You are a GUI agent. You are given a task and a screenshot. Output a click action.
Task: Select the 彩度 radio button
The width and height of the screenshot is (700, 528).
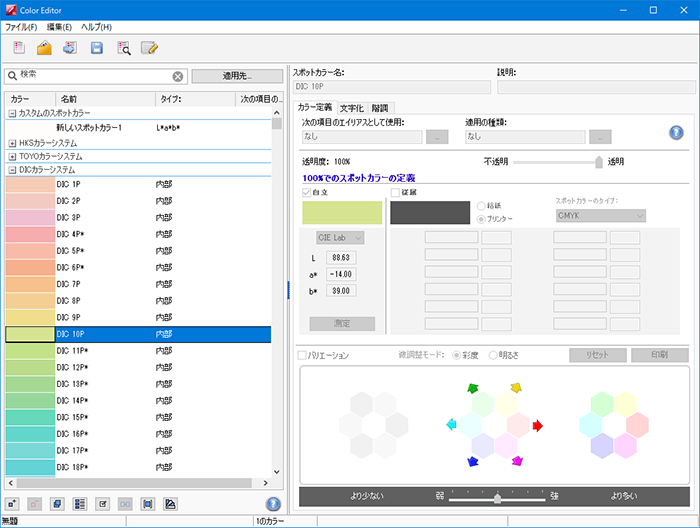pos(456,355)
